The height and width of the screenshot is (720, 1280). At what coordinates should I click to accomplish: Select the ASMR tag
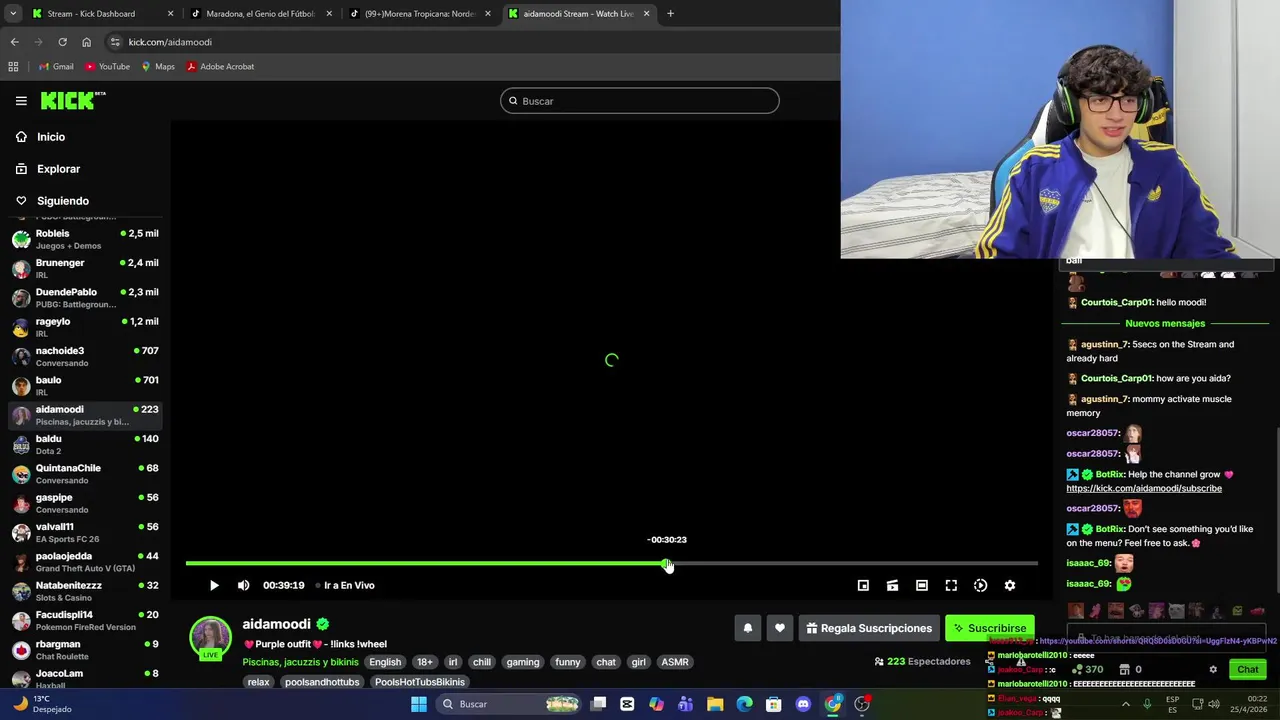pyautogui.click(x=675, y=662)
